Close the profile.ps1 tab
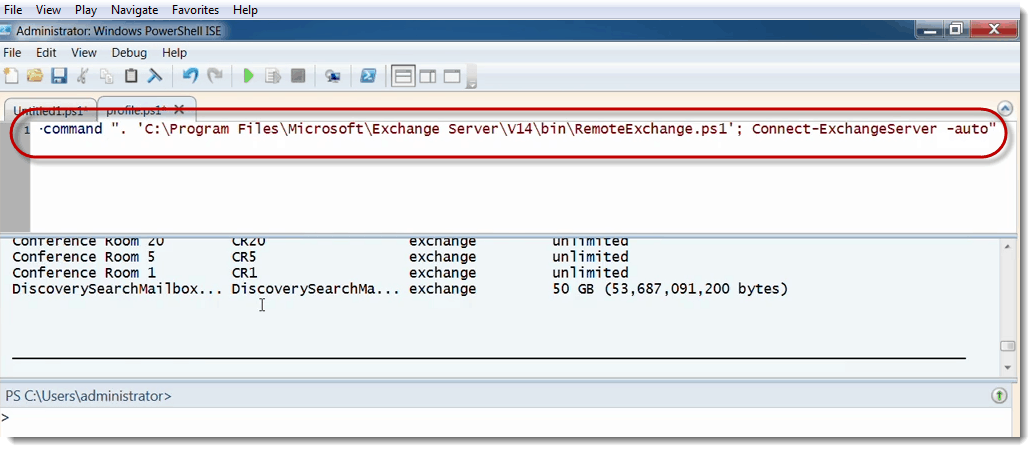The width and height of the screenshot is (1035, 452). tap(180, 110)
